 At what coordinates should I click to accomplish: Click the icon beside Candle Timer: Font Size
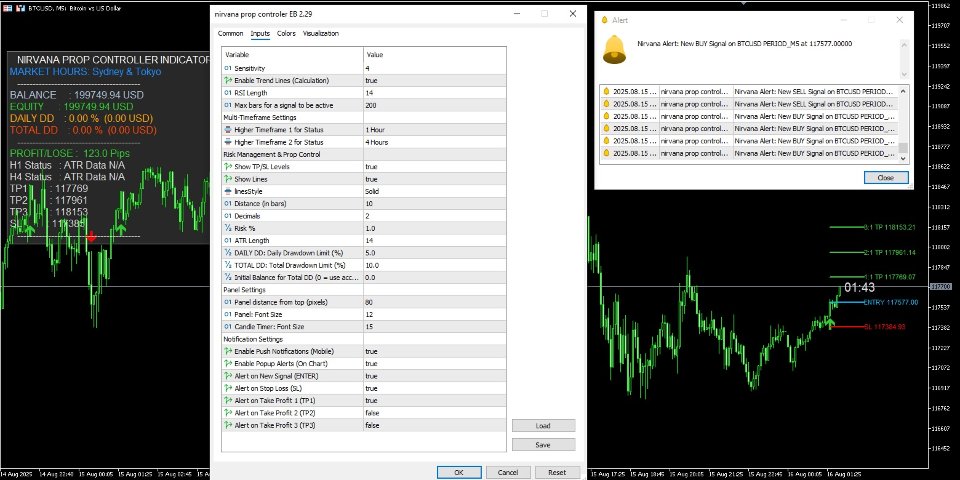pyautogui.click(x=228, y=327)
